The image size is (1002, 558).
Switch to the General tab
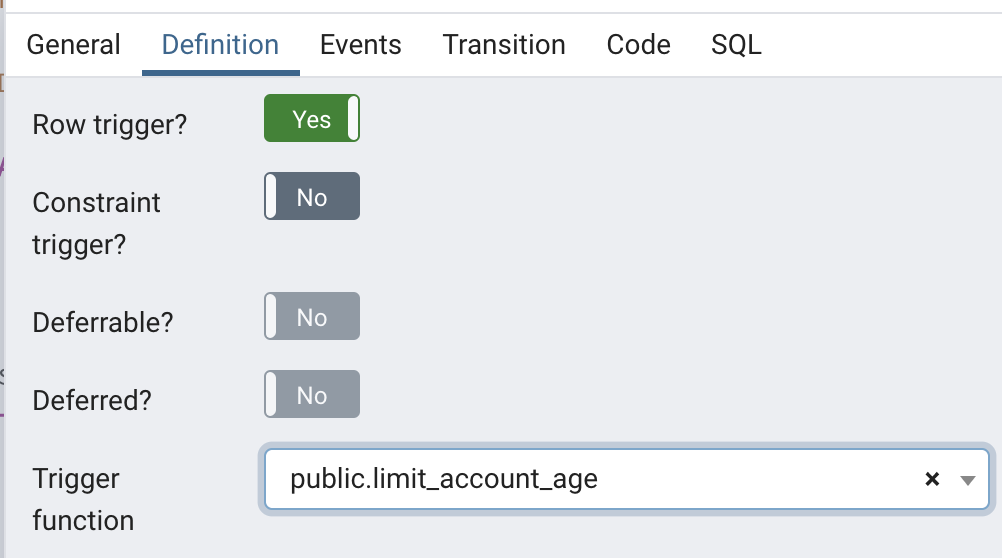[x=73, y=45]
